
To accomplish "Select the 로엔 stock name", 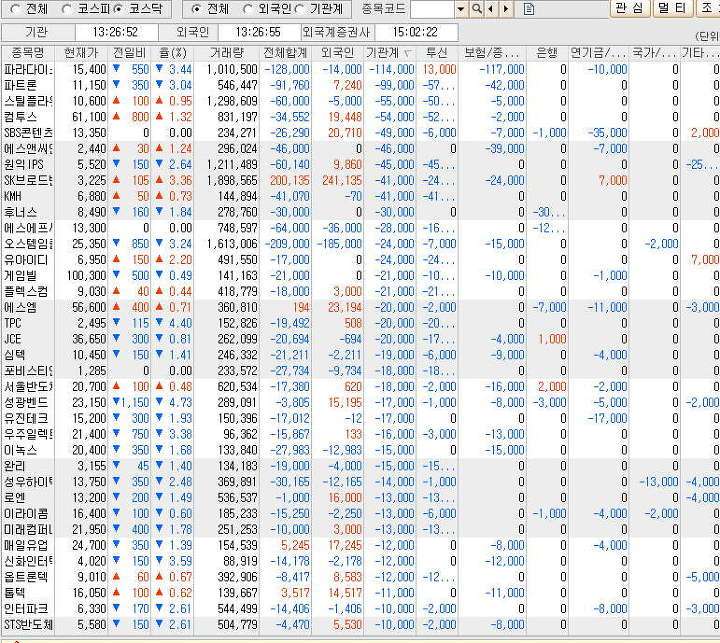I will 14,497.
